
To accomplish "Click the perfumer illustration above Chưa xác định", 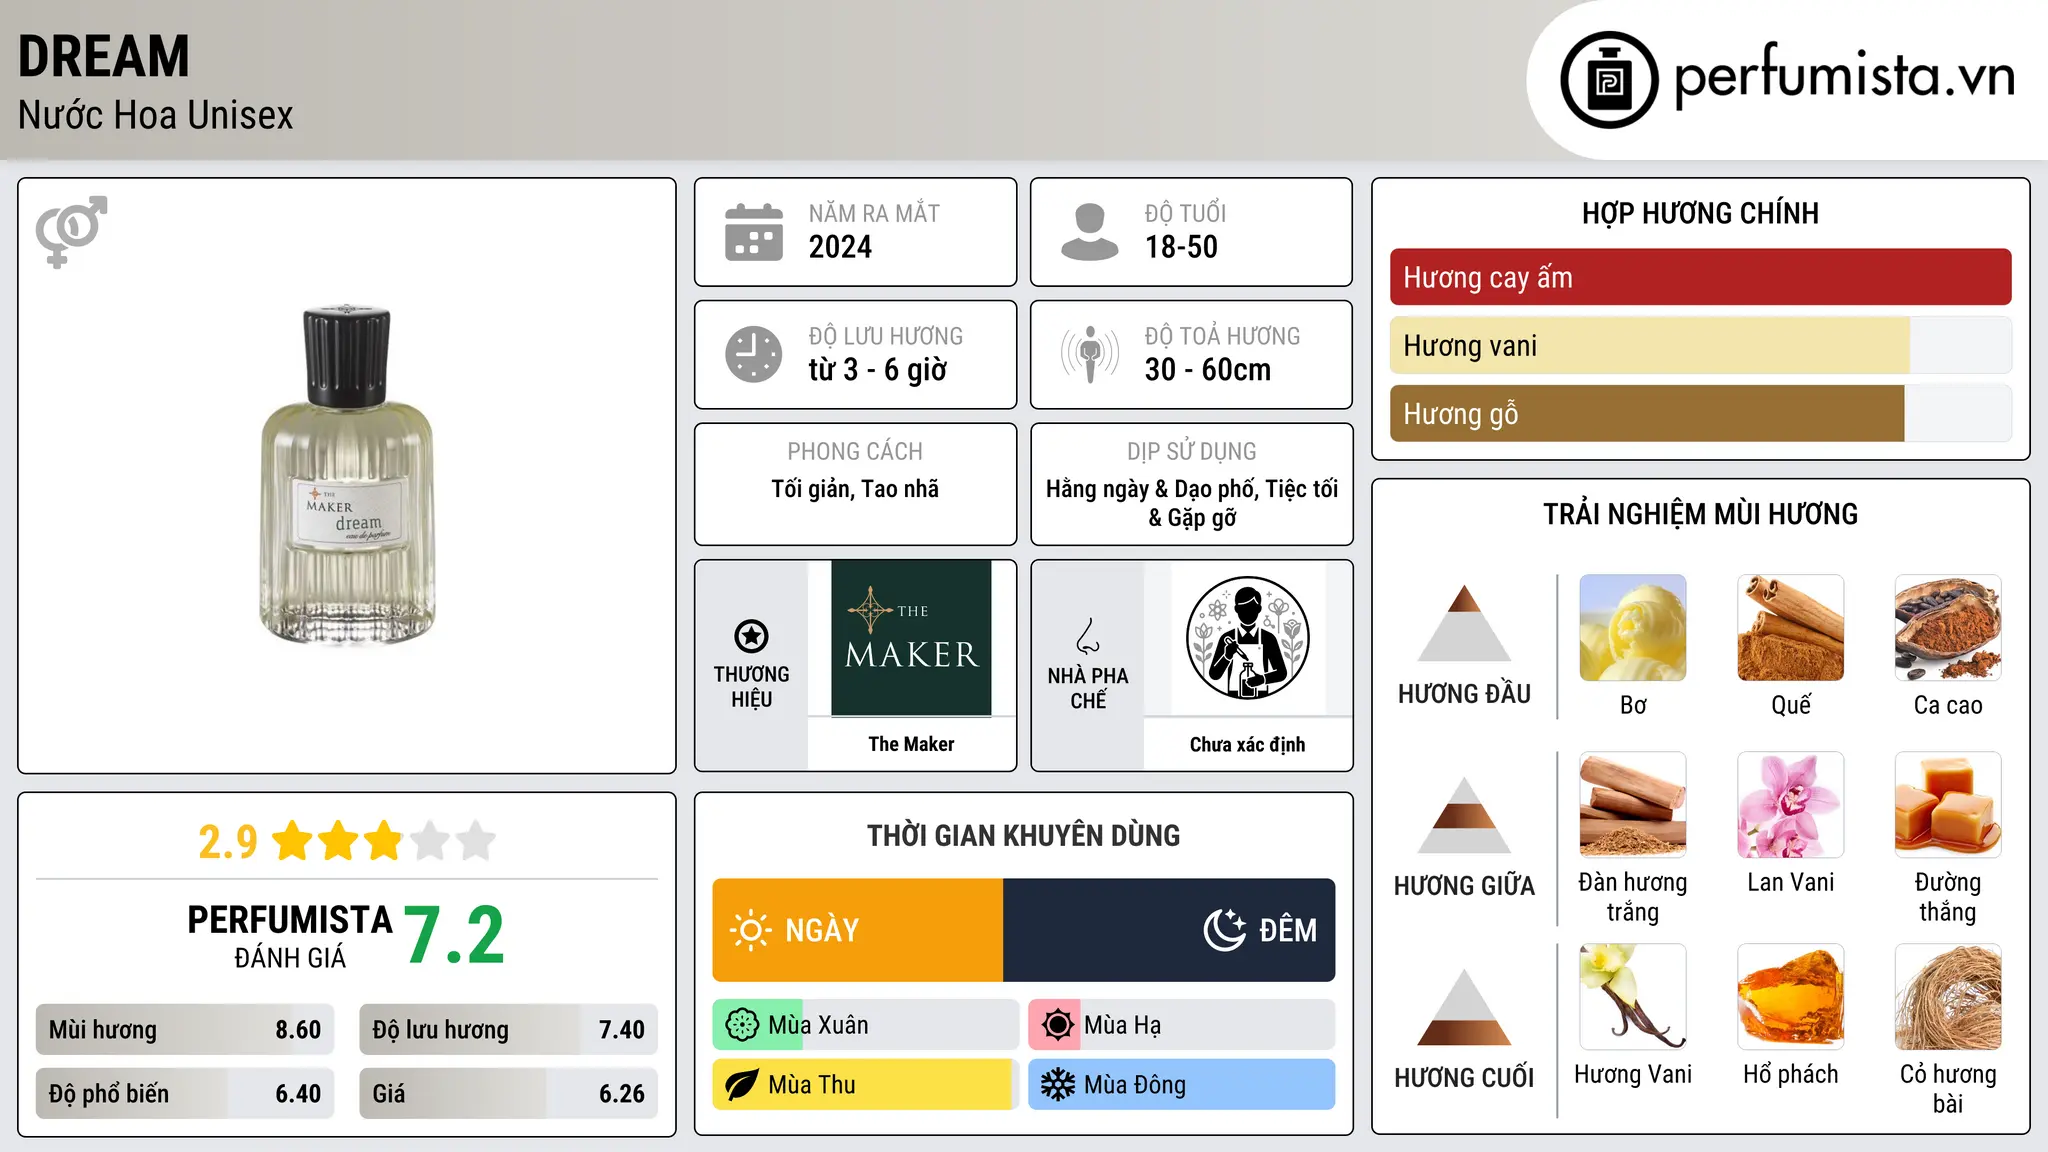I will (1247, 638).
